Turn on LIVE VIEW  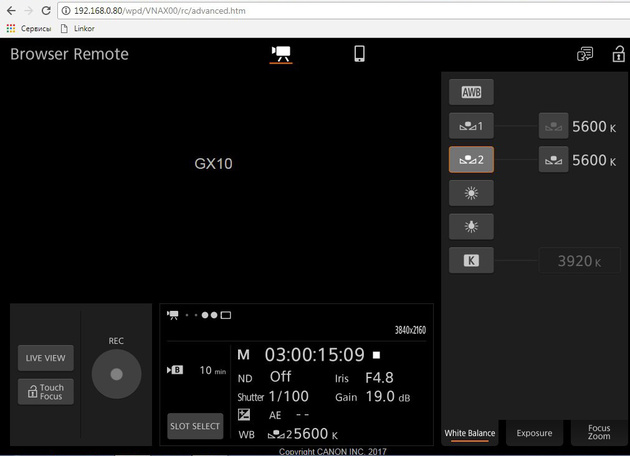coord(45,358)
